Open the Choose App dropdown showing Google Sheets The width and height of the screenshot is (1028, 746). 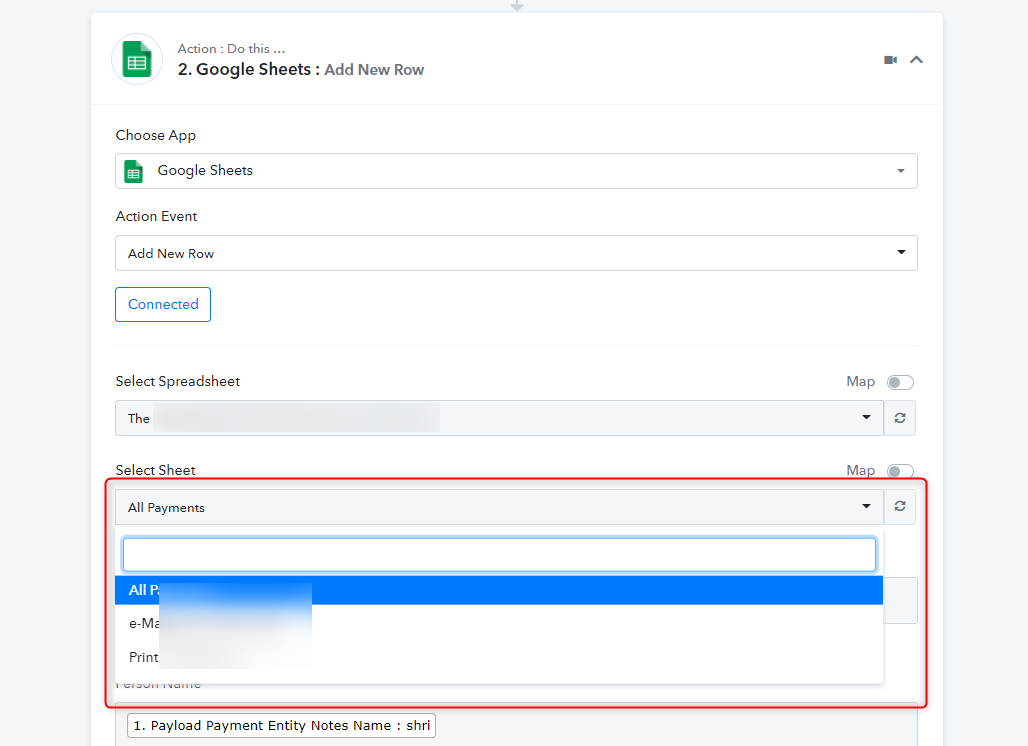pos(516,171)
